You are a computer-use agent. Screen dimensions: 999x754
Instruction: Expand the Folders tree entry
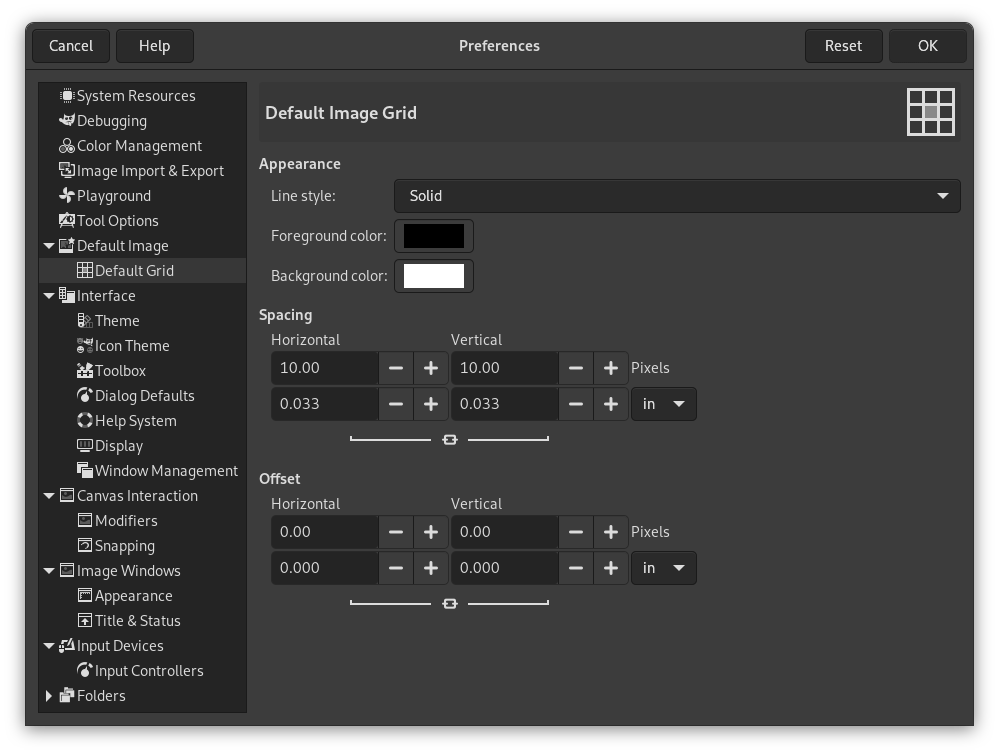click(x=49, y=695)
